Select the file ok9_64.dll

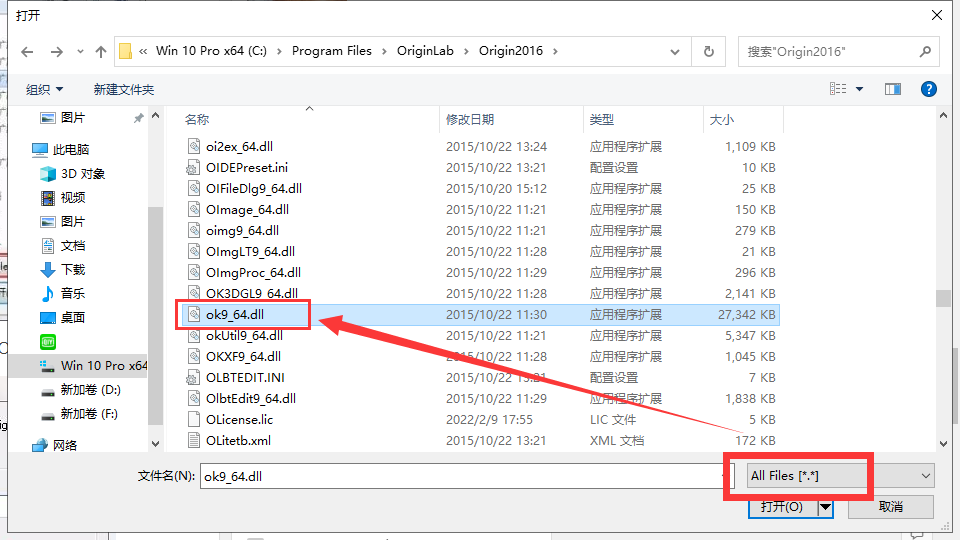pyautogui.click(x=235, y=315)
